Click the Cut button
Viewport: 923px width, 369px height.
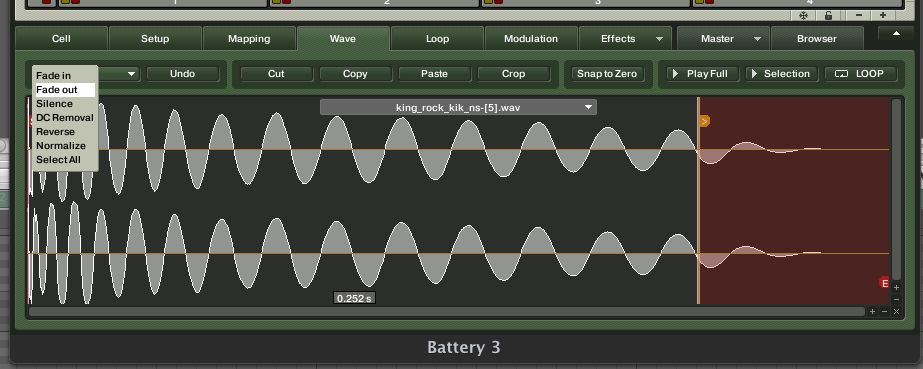[x=276, y=74]
